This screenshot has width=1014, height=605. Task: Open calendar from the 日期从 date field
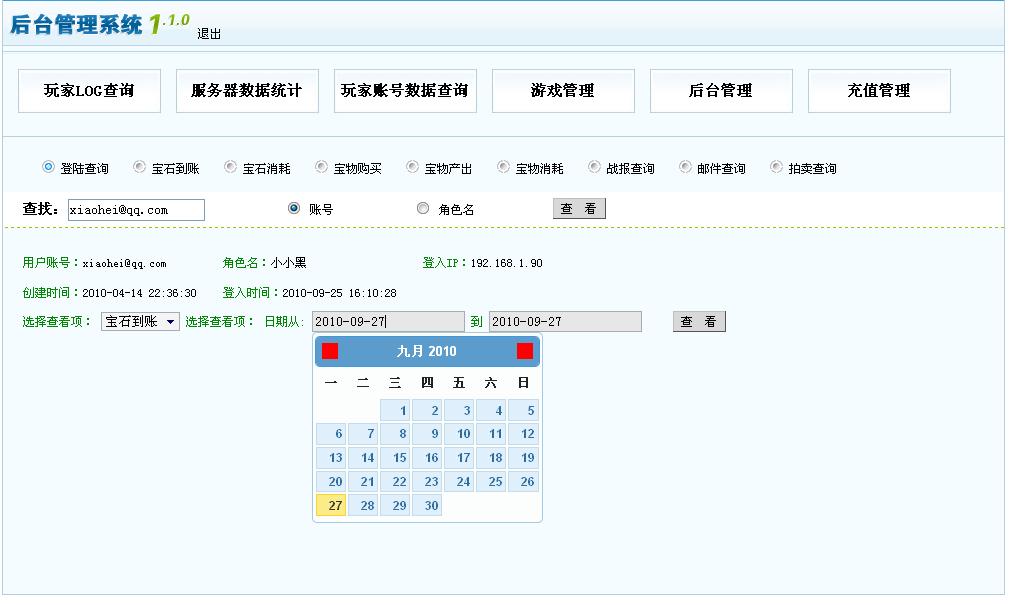coord(388,320)
